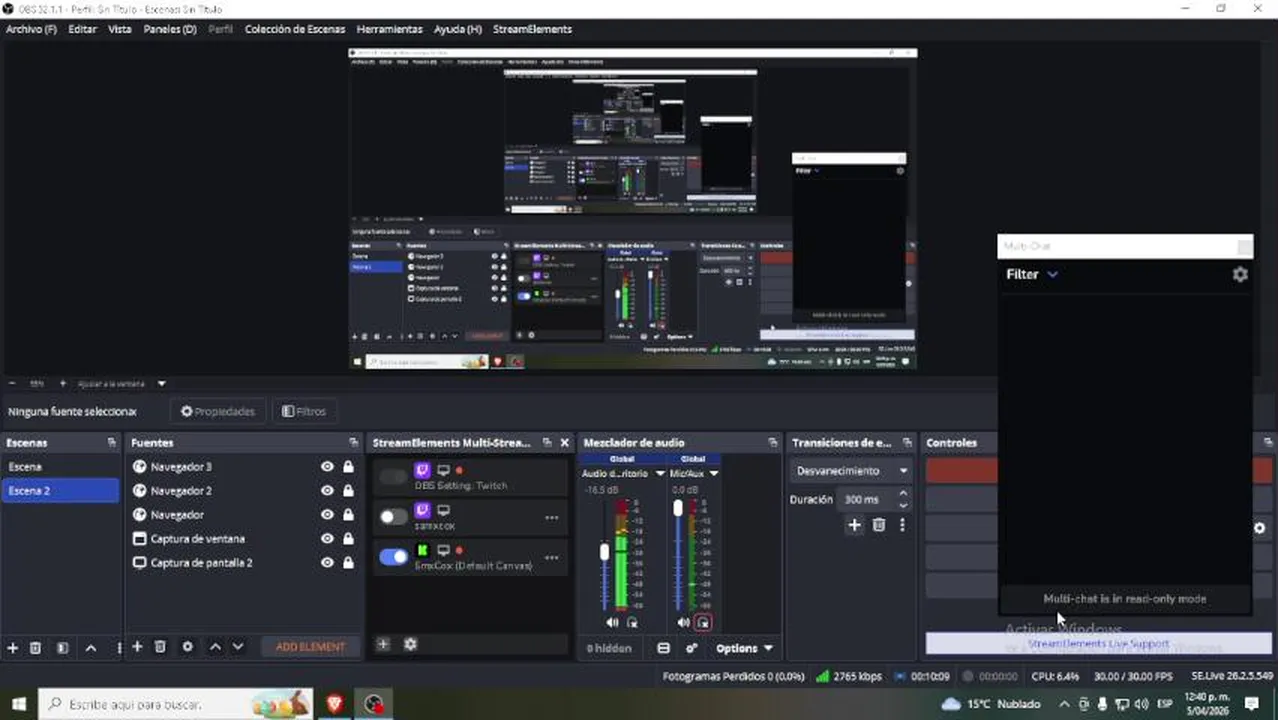Click Filtros button
This screenshot has width=1278, height=720.
click(304, 411)
